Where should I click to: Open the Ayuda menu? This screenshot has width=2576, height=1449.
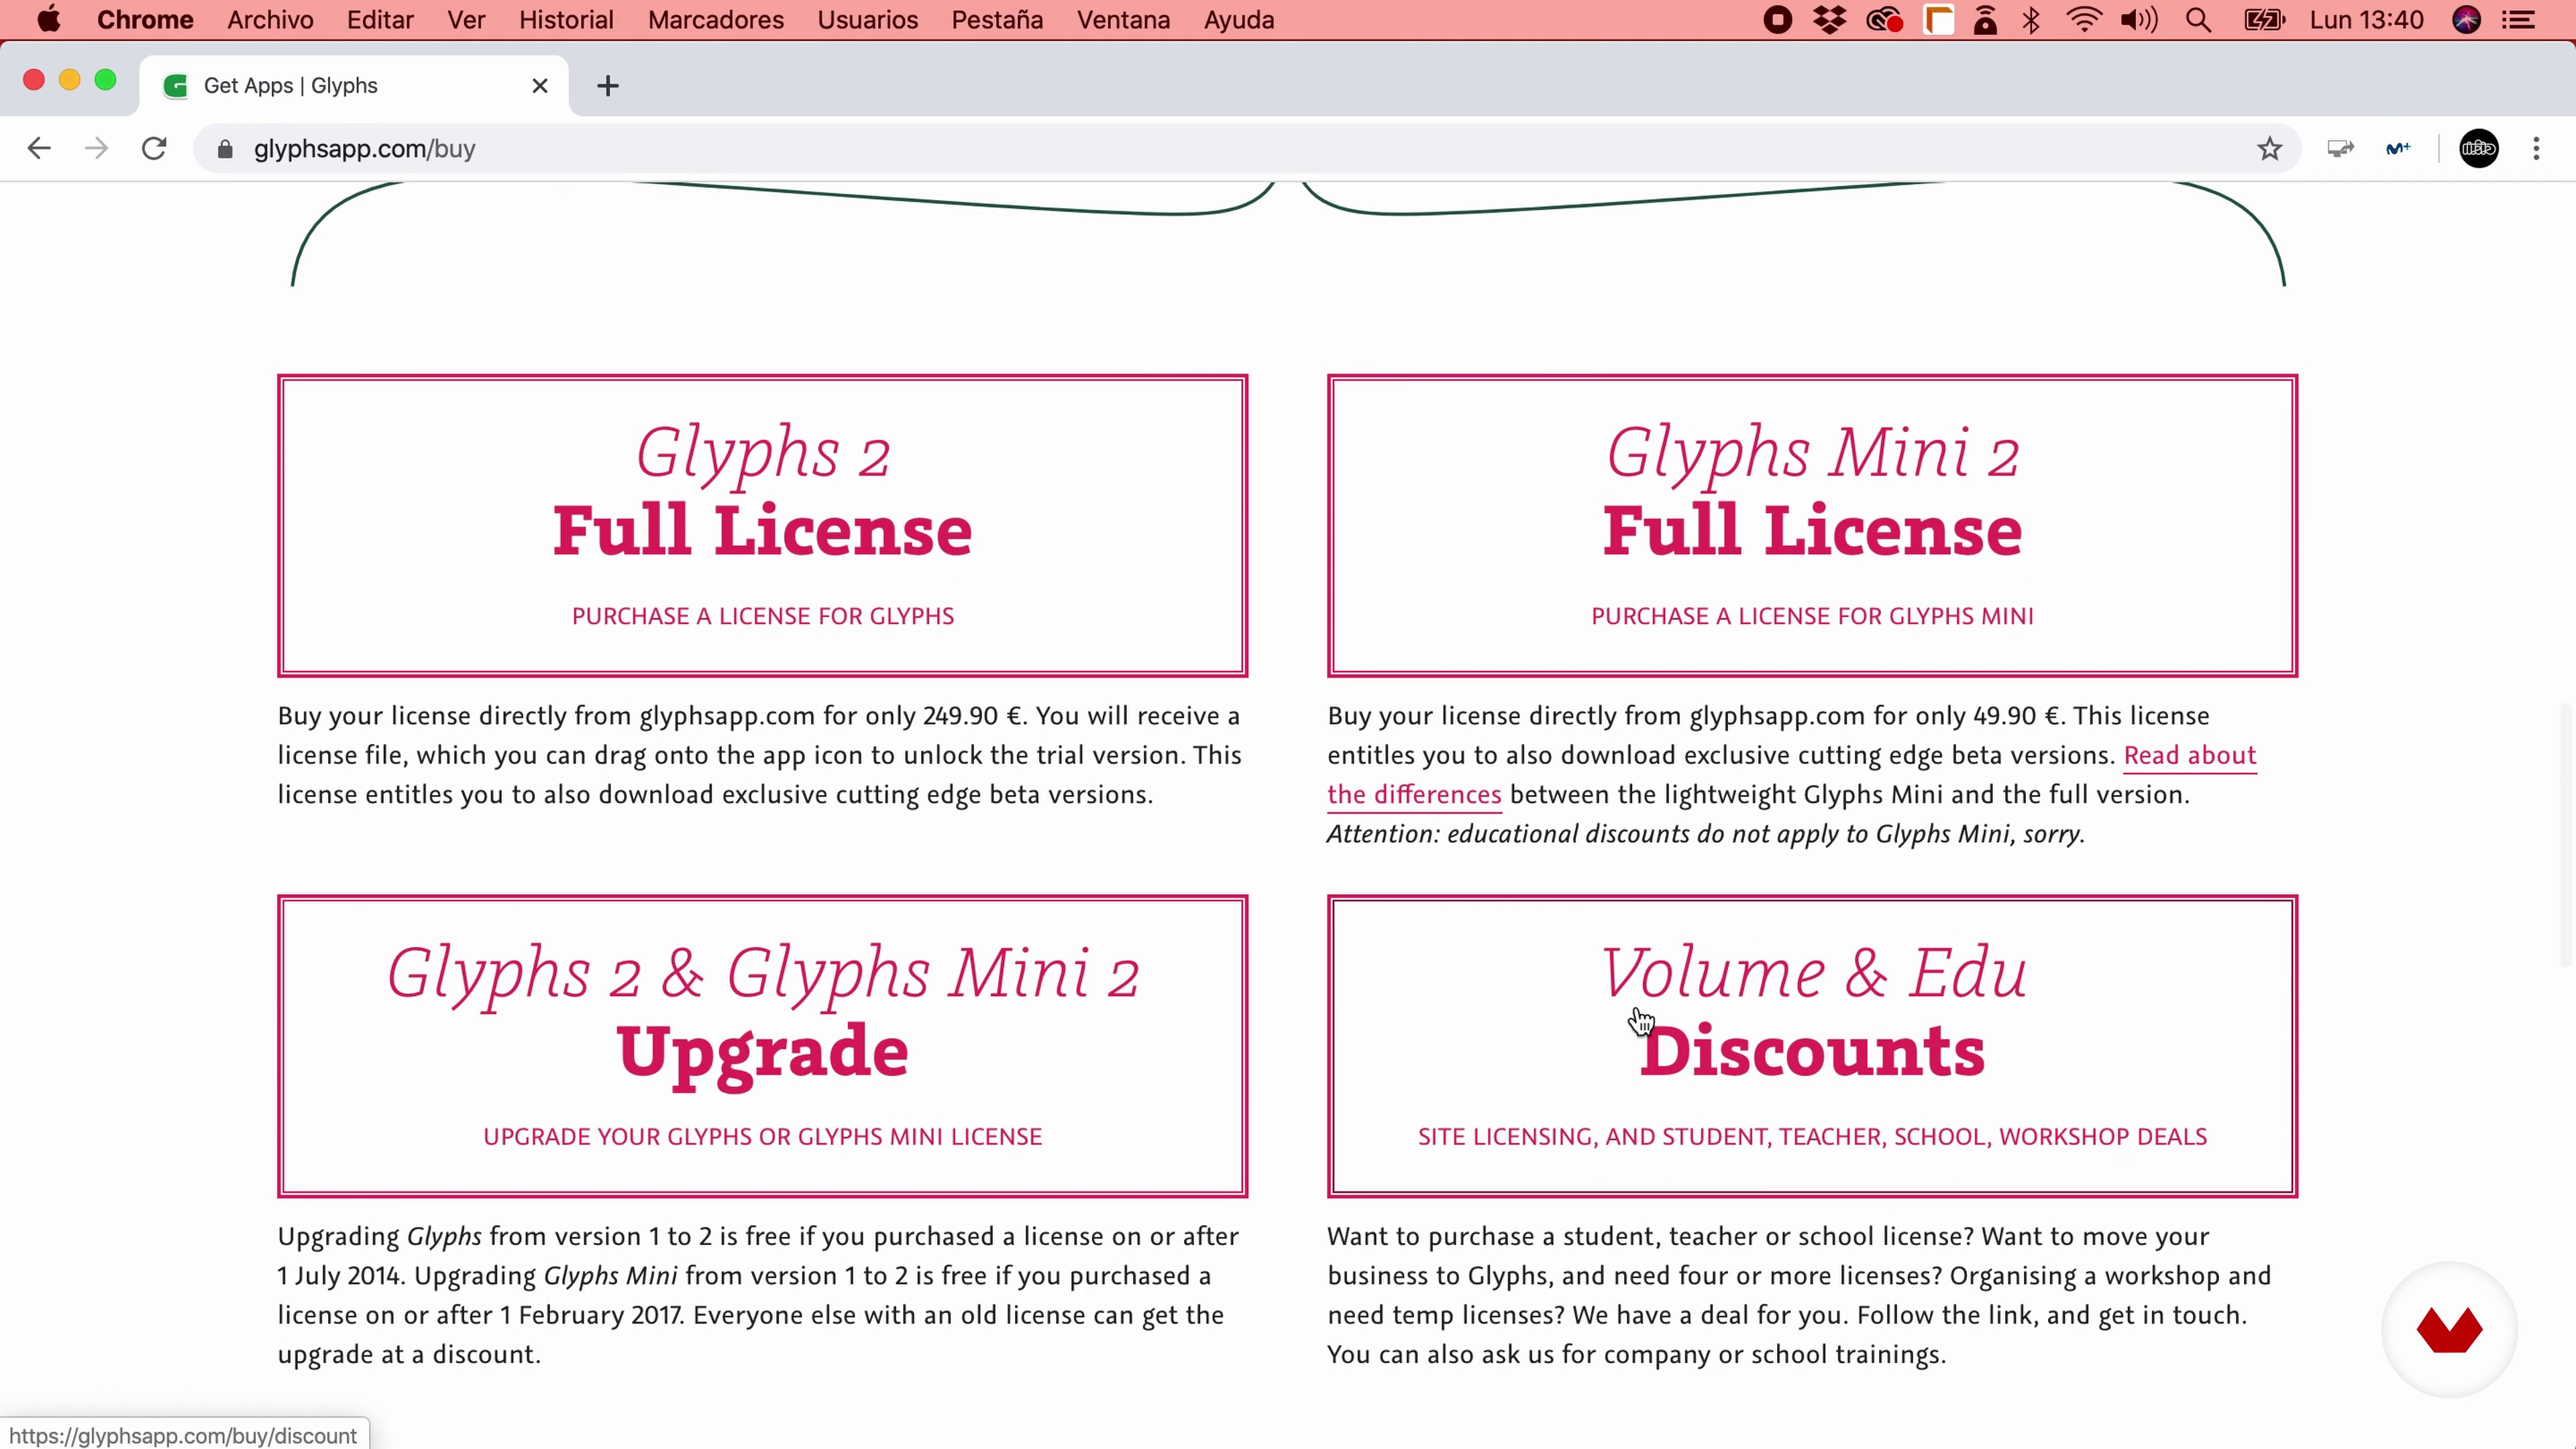(1238, 20)
